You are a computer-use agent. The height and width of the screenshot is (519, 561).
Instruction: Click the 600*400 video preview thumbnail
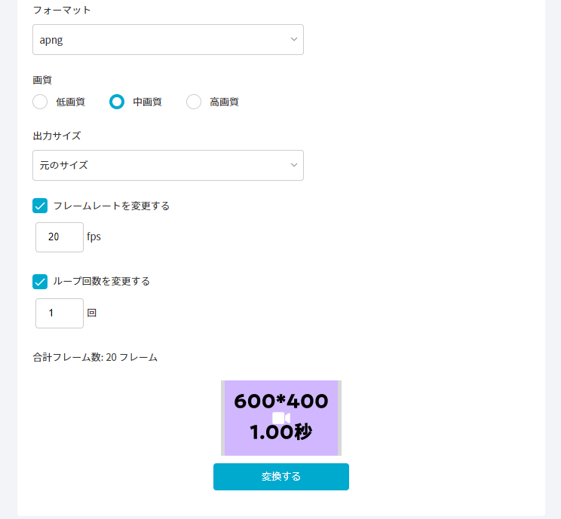coord(281,418)
